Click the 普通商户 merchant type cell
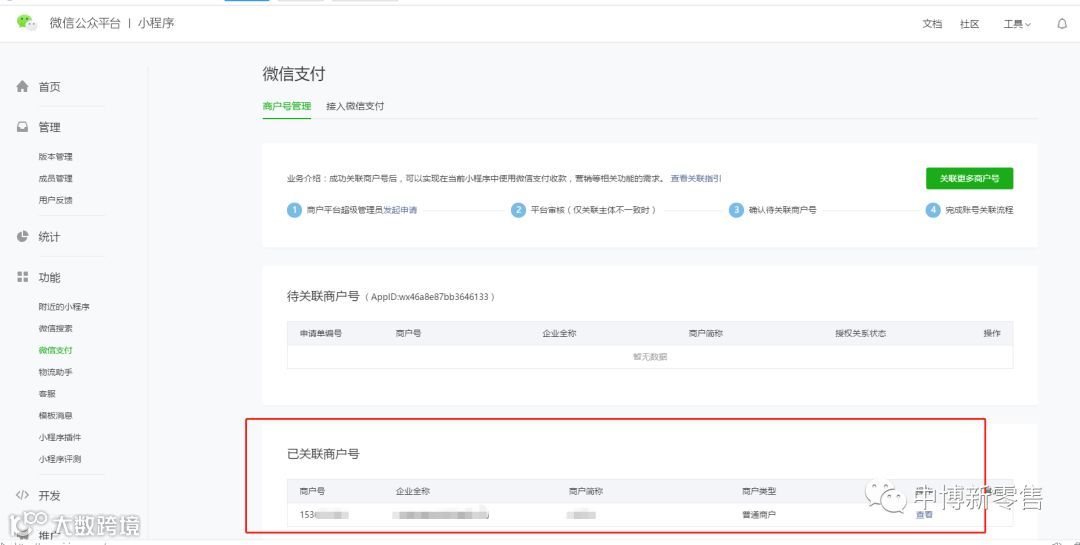This screenshot has height=545, width=1080. pos(759,515)
